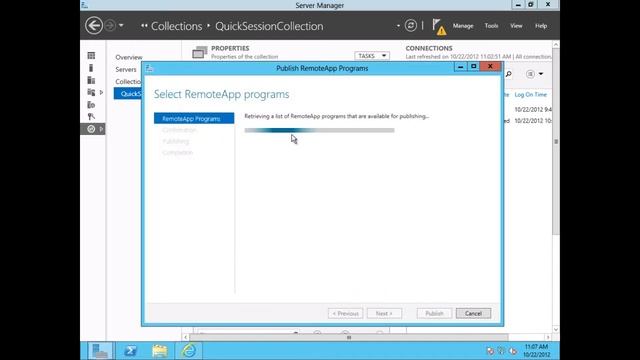The height and width of the screenshot is (360, 640).
Task: Click the network tray icon
Action: click(x=501, y=351)
